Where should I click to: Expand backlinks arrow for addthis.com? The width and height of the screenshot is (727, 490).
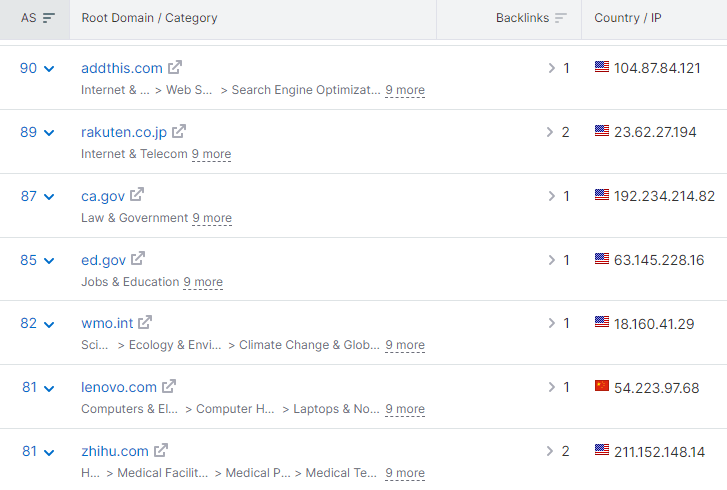pos(551,68)
